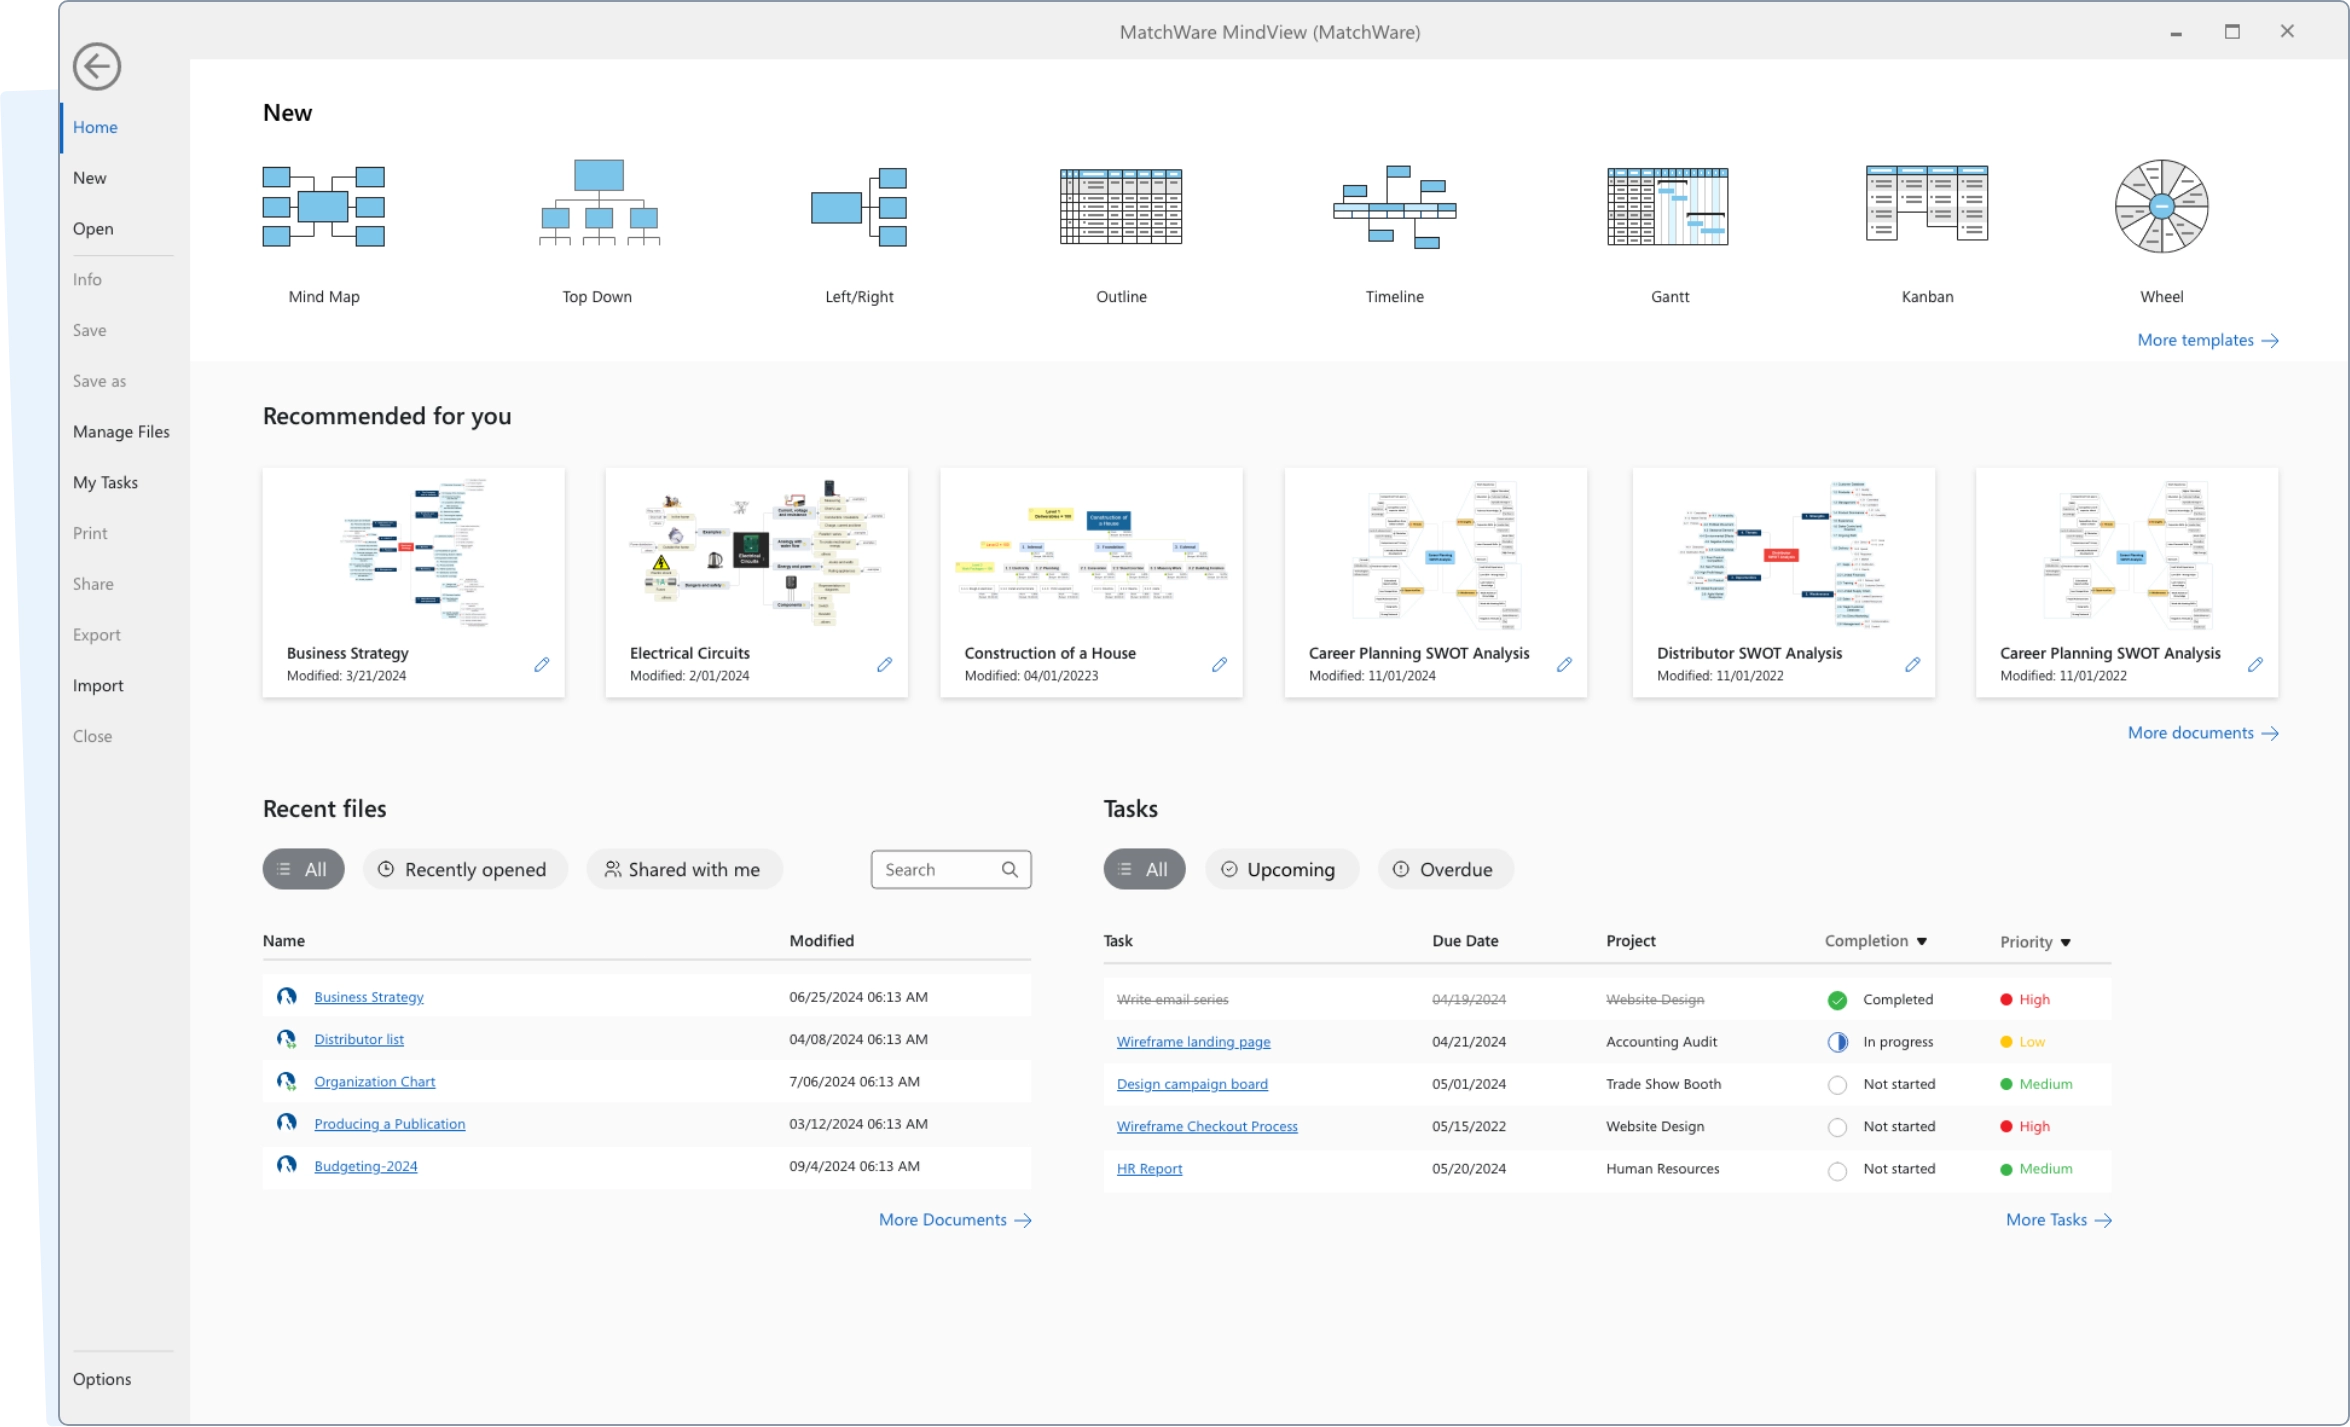Click pencil icon on Electrical Circuits card
This screenshot has width=2350, height=1427.
coord(884,665)
